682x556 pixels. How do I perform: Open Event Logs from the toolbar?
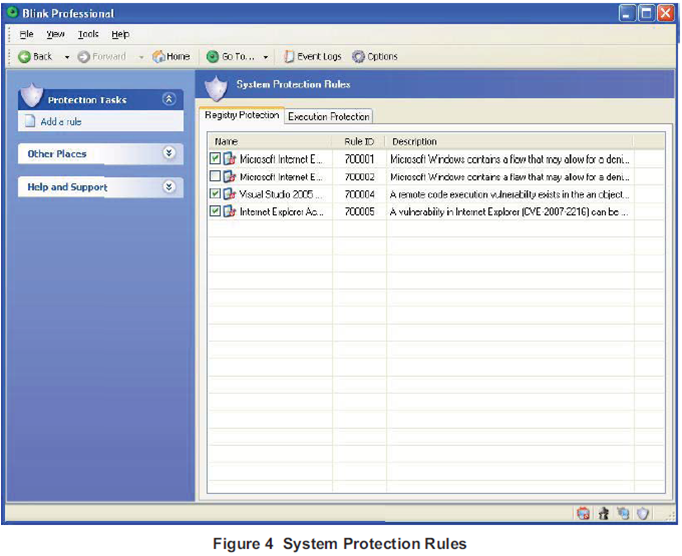pyautogui.click(x=313, y=57)
